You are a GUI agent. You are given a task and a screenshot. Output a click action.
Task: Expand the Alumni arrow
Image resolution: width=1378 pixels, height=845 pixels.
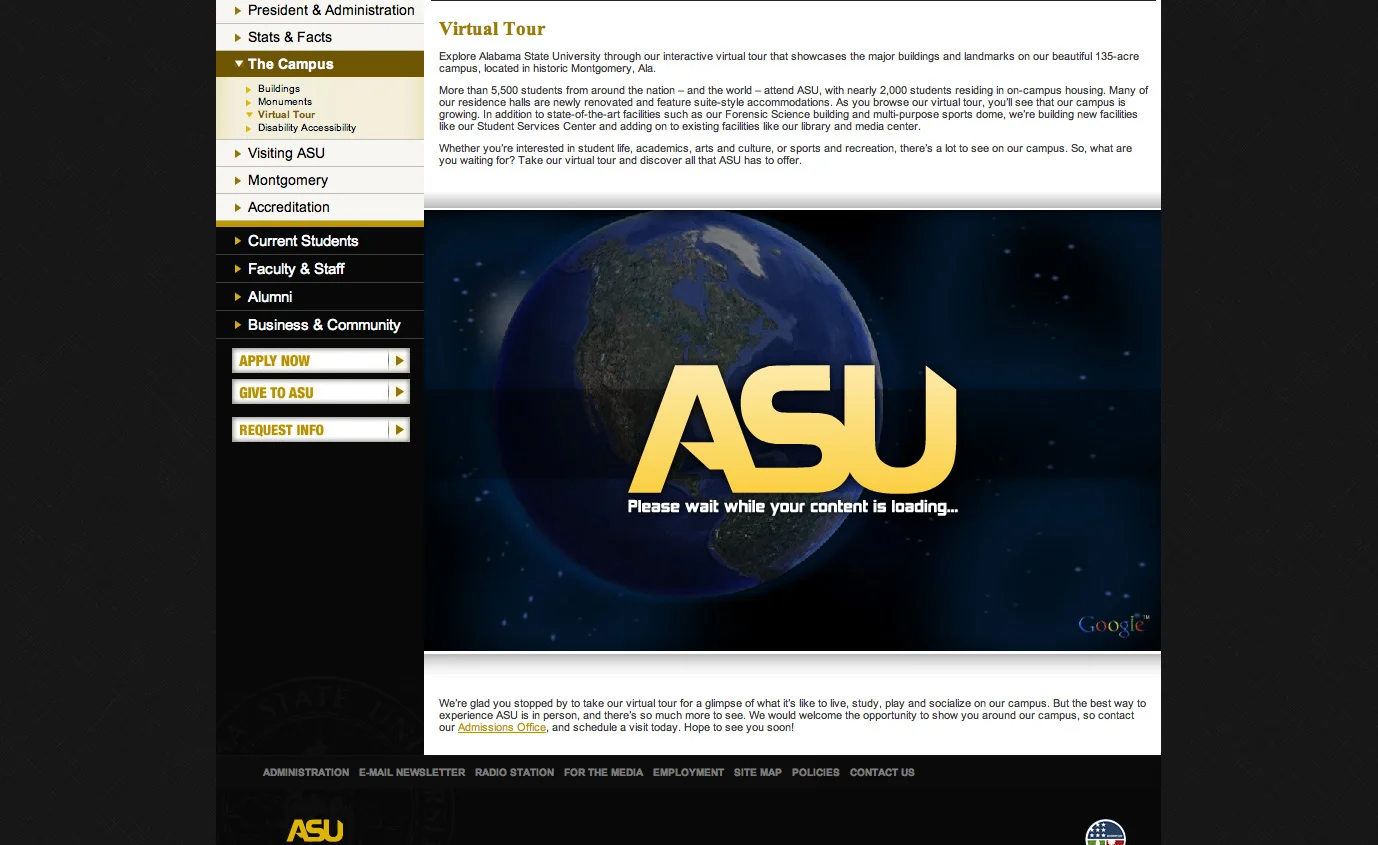238,297
